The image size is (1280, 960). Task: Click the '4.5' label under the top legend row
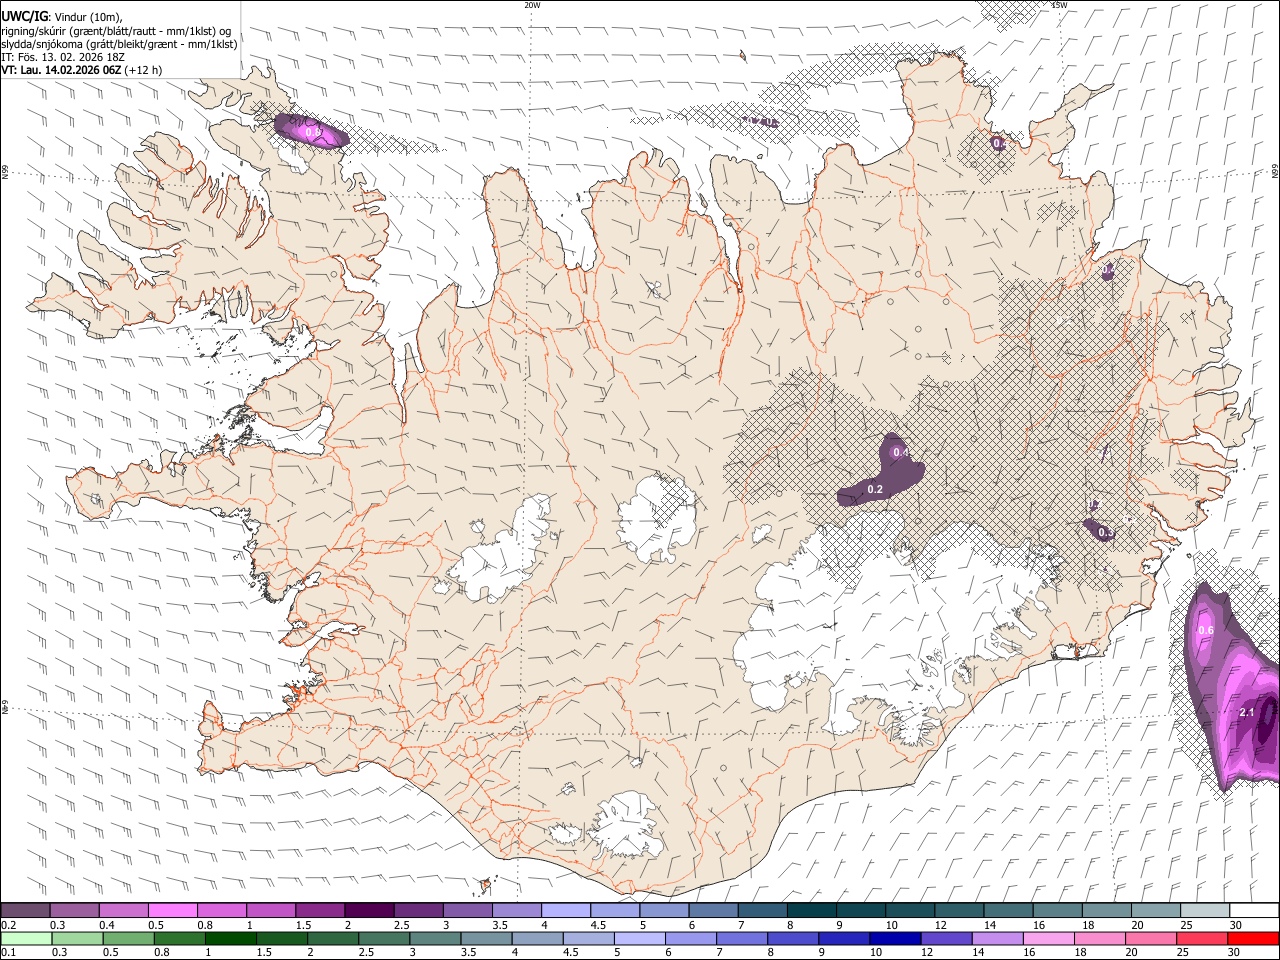(598, 925)
